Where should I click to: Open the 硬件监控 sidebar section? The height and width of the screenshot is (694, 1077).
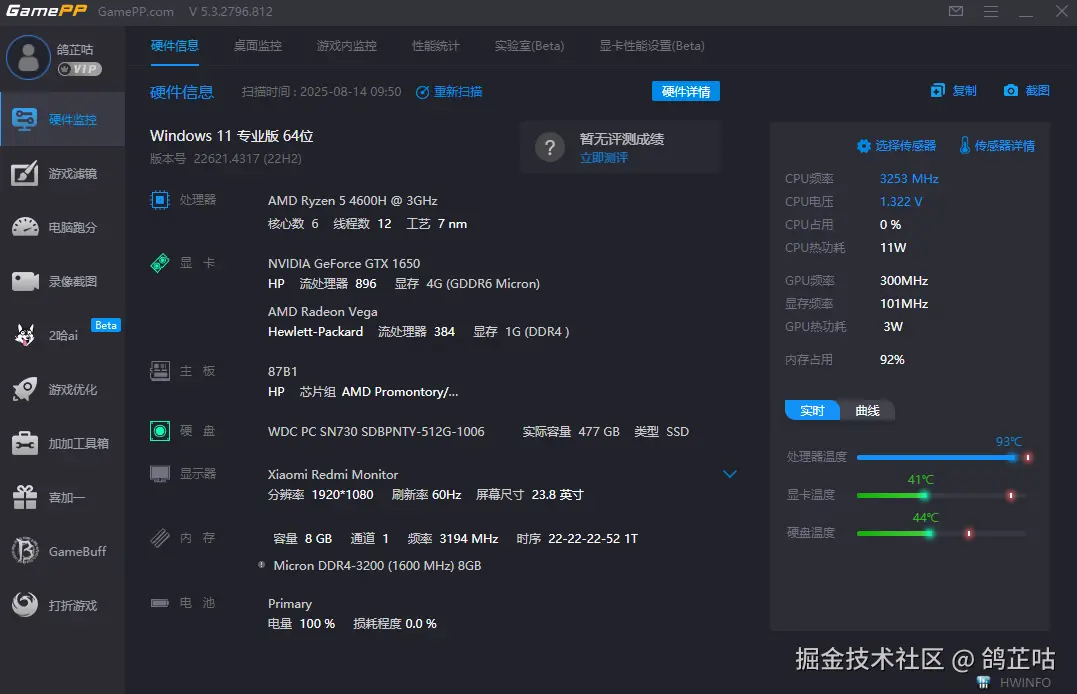[63, 120]
